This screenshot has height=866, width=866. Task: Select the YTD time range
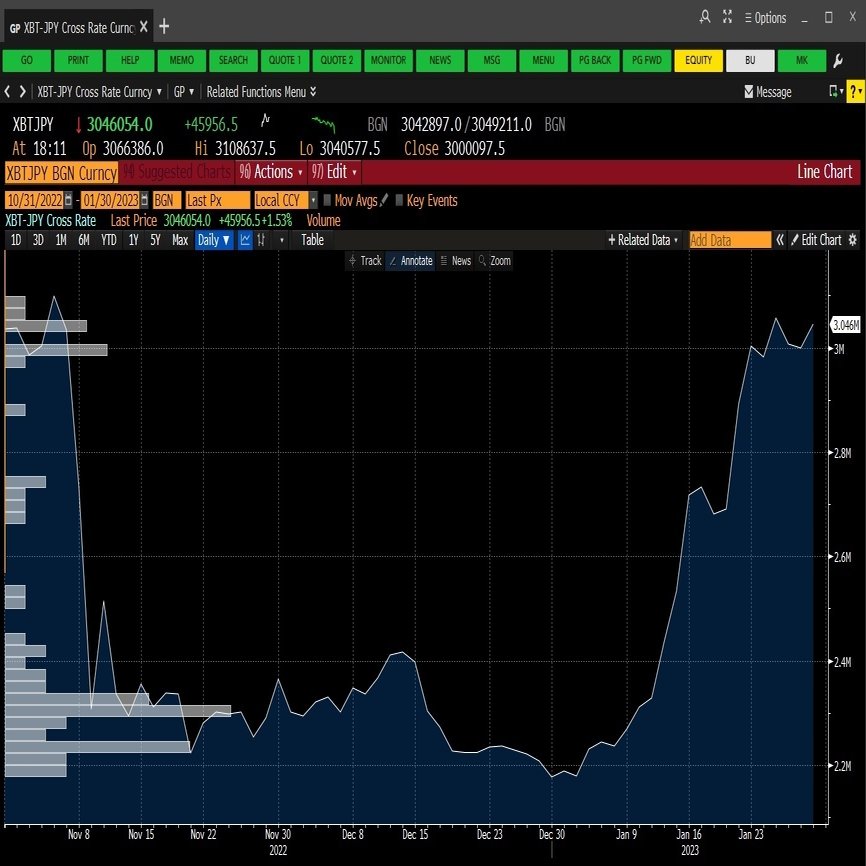[109, 240]
